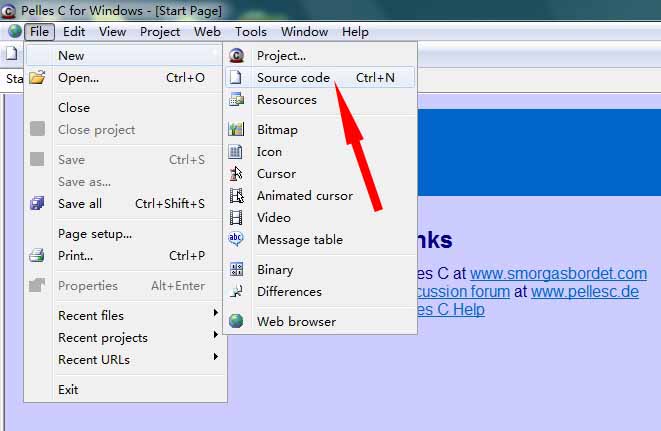Open www.smorgasbordet.com link

(x=558, y=274)
